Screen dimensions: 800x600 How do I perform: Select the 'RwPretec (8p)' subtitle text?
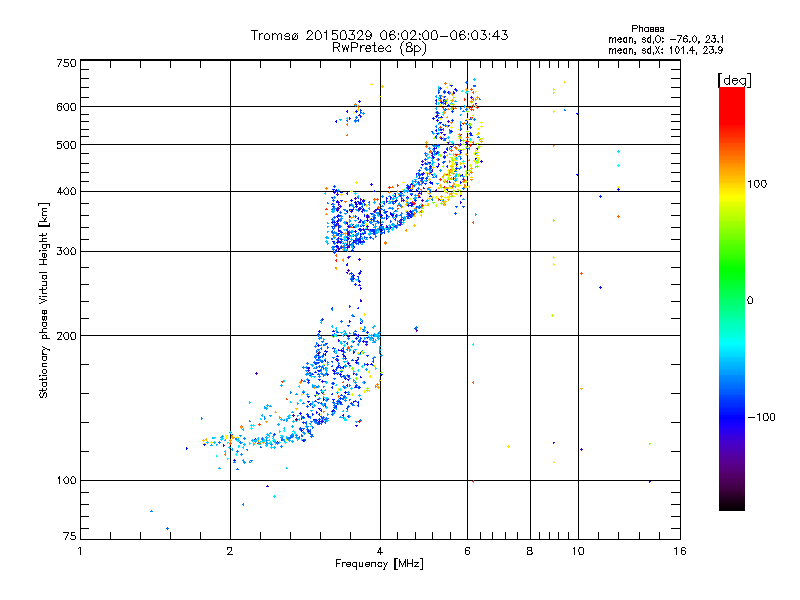pos(379,48)
